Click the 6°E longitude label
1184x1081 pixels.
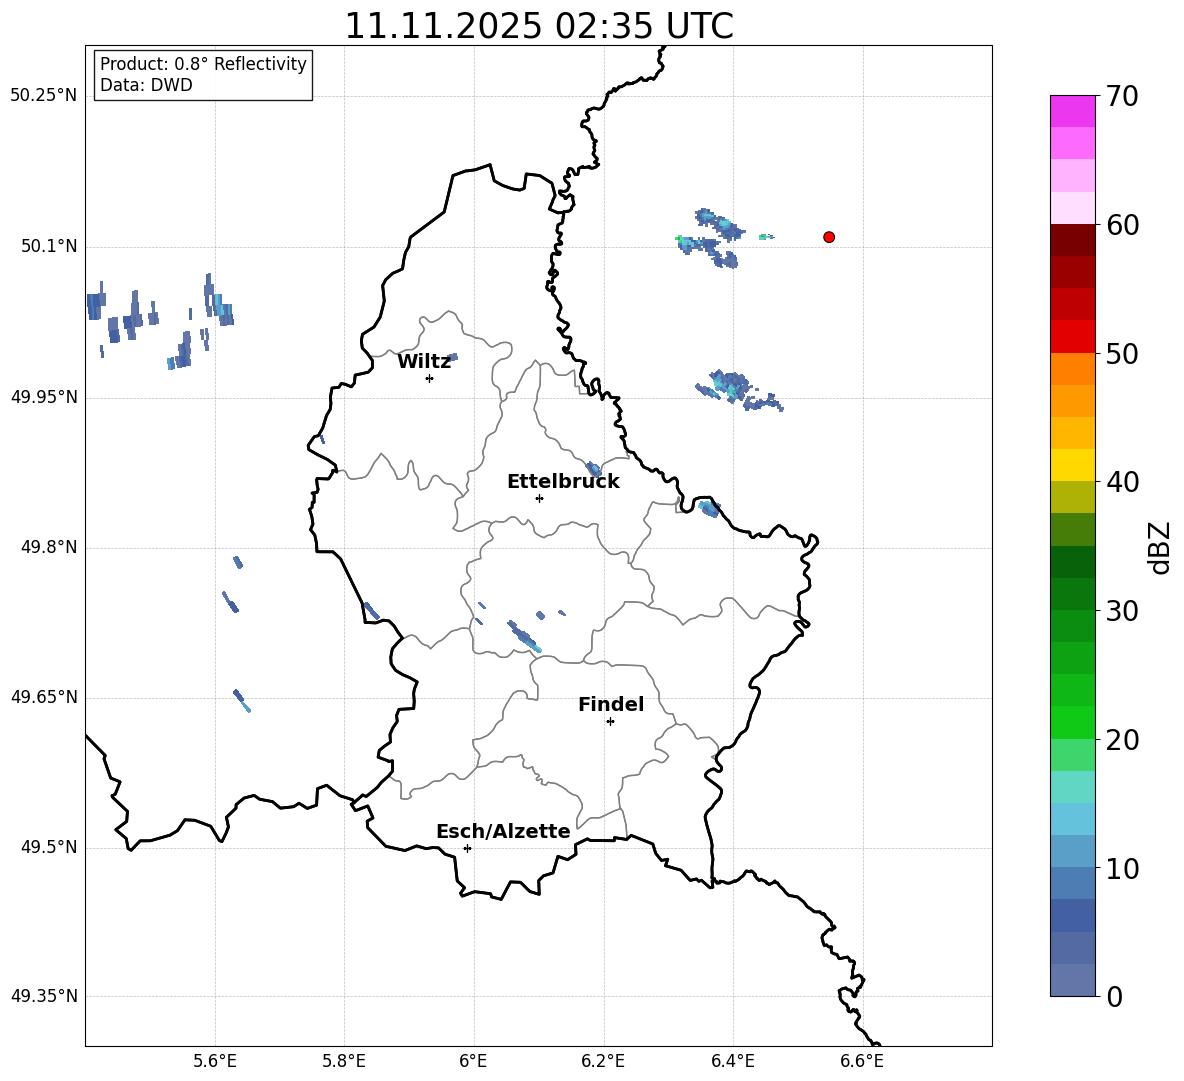(473, 1061)
